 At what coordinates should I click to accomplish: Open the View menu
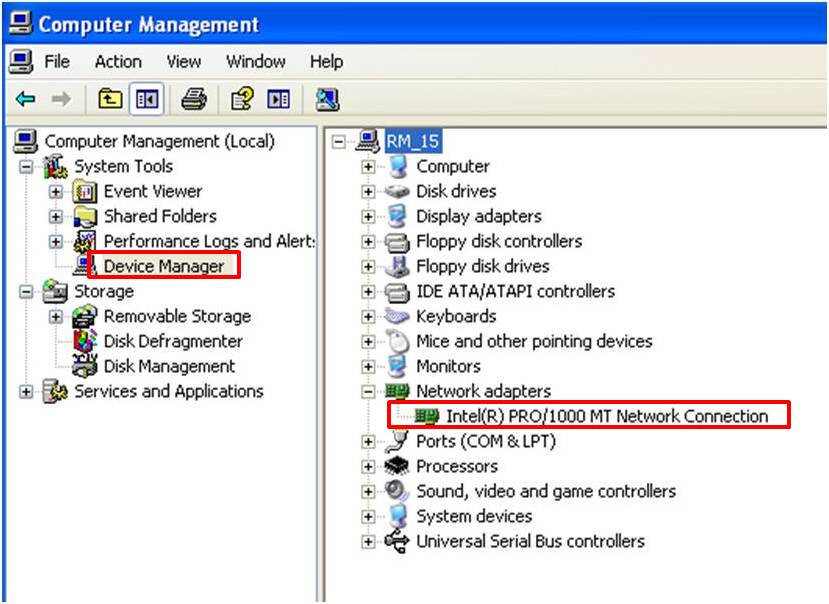183,62
